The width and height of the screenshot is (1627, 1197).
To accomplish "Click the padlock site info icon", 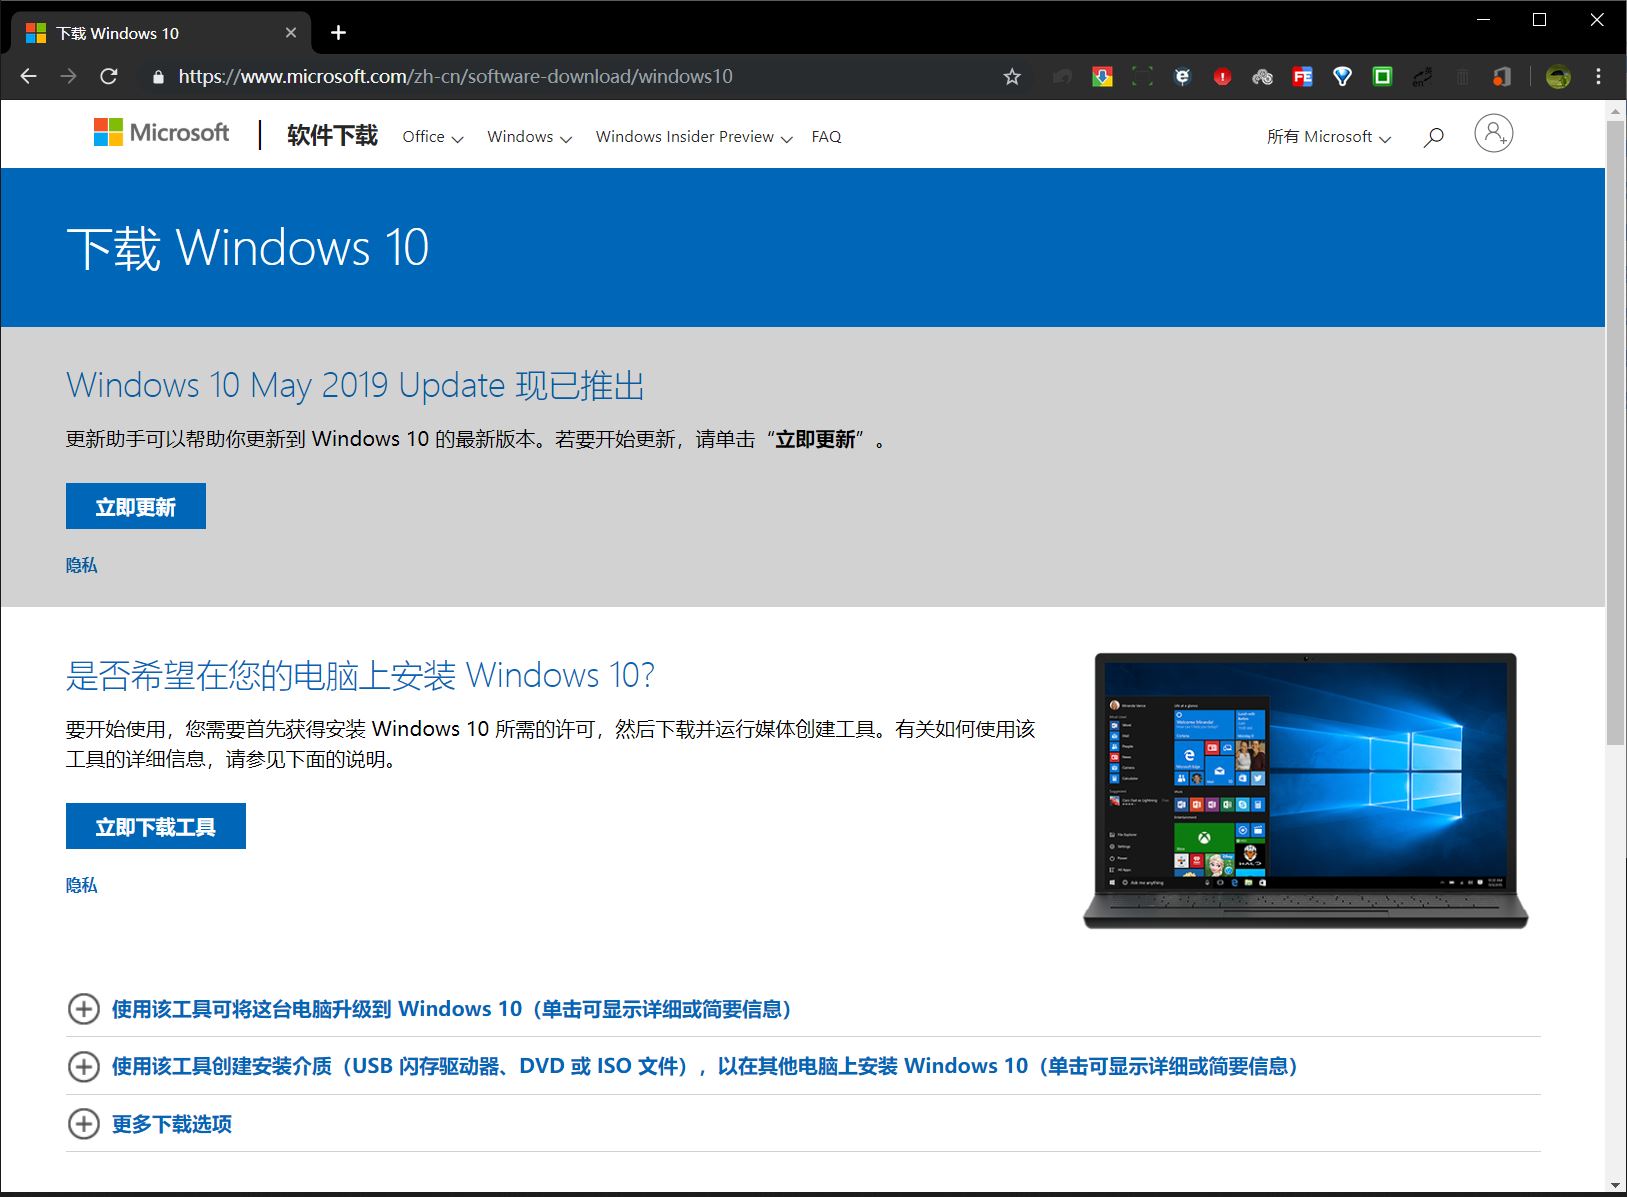I will pyautogui.click(x=157, y=77).
